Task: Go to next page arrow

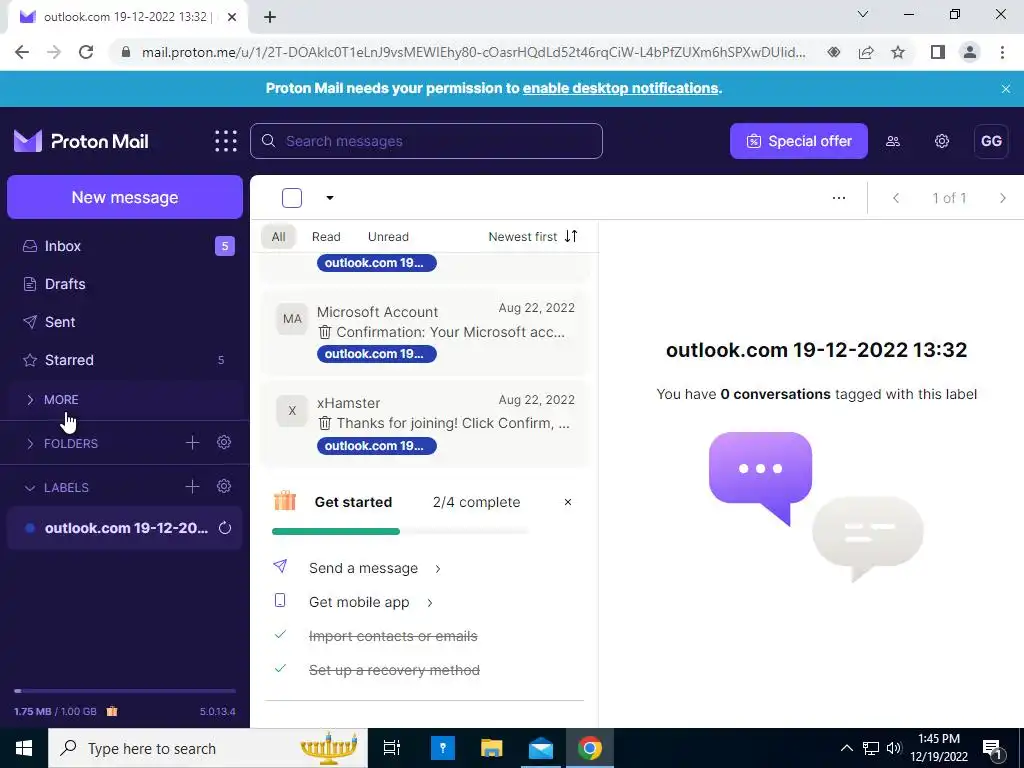Action: tap(1002, 198)
